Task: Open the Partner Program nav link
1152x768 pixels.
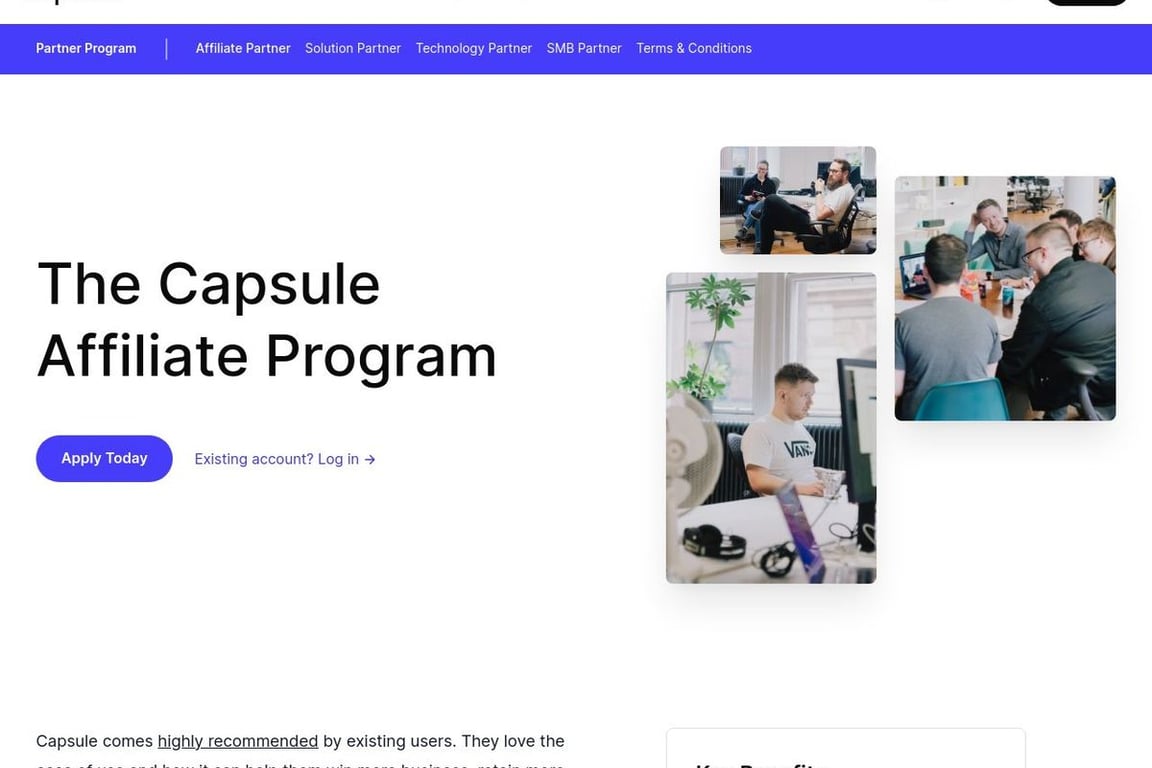Action: click(x=86, y=49)
